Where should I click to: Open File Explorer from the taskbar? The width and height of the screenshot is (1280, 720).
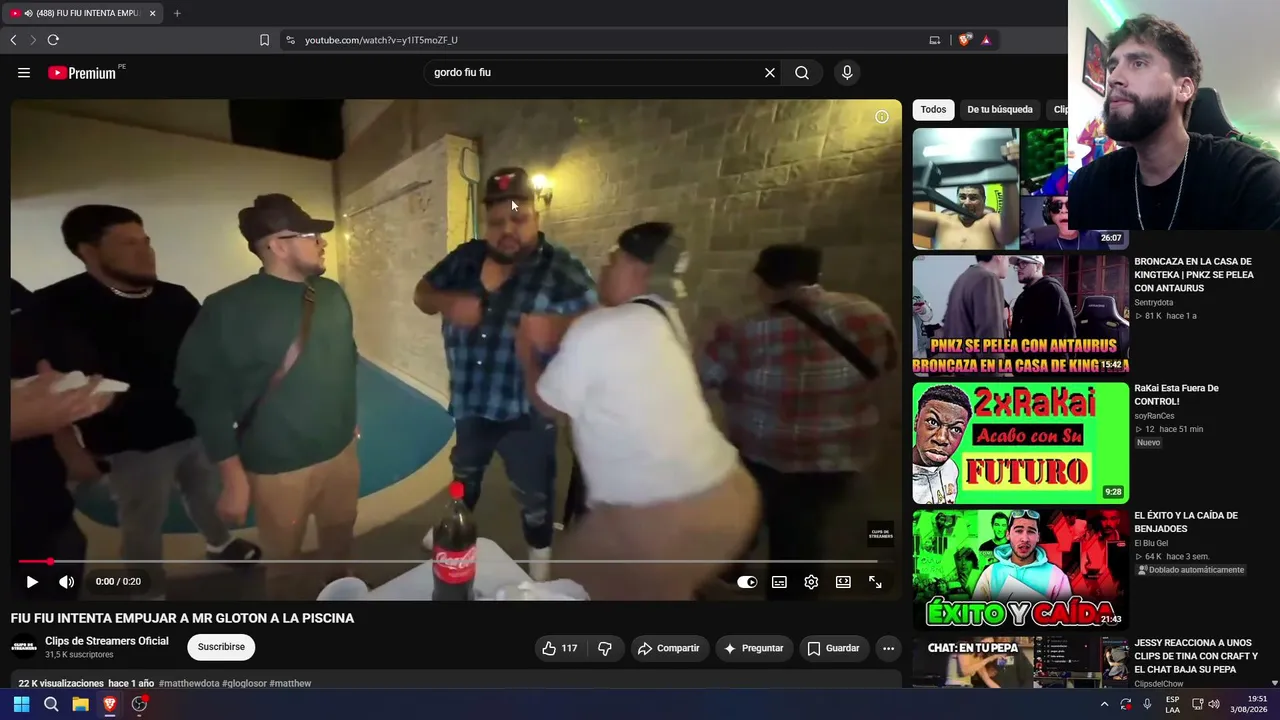coord(80,704)
